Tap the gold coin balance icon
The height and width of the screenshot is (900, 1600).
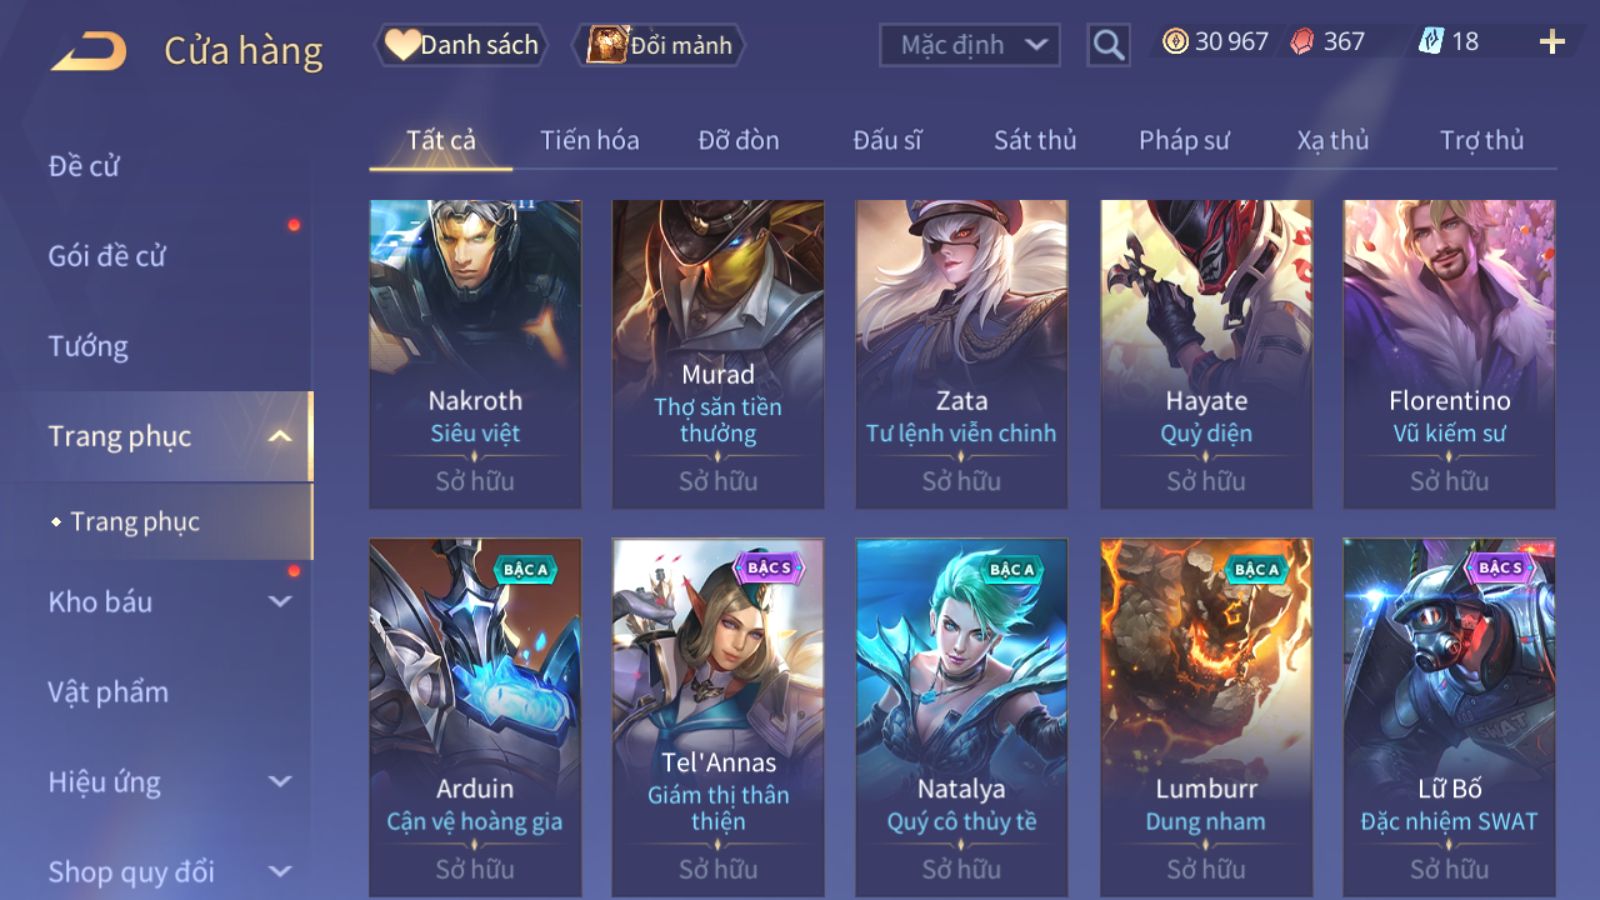pyautogui.click(x=1175, y=41)
